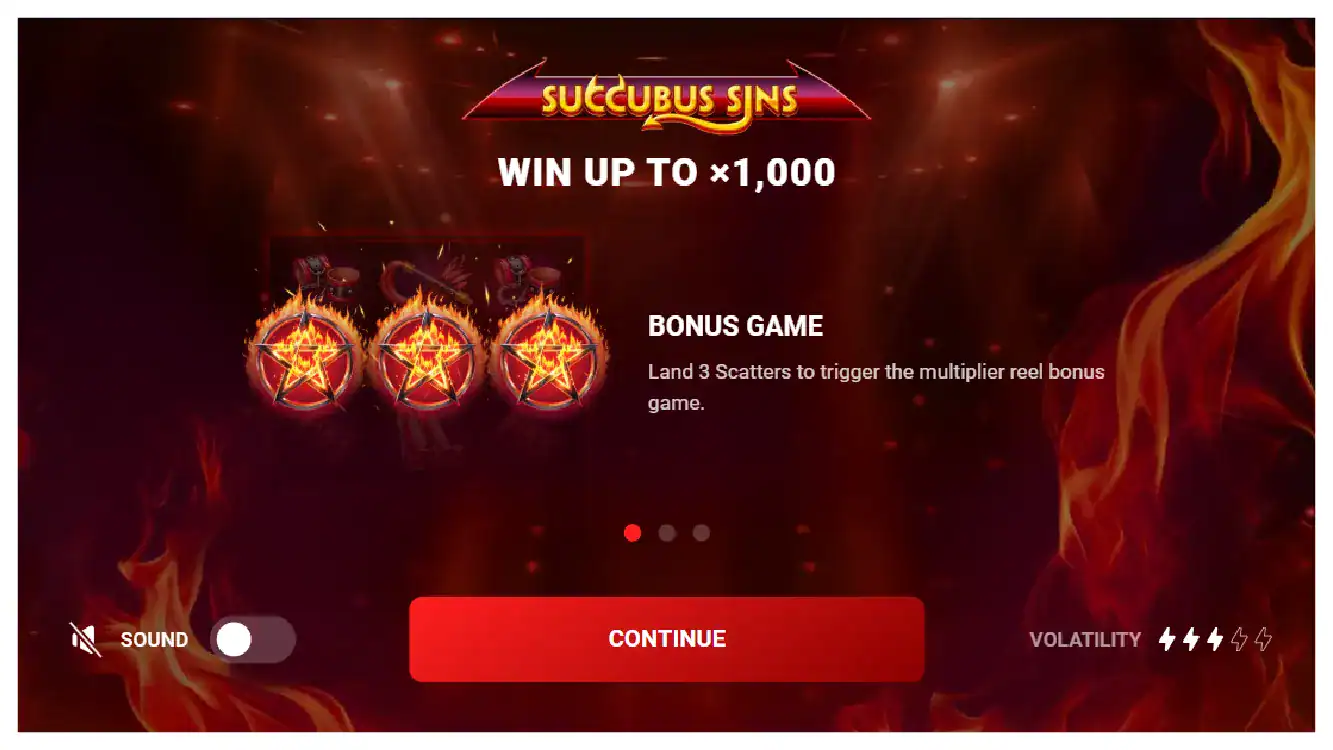Click the Land 3 Scatters description text

click(x=876, y=388)
